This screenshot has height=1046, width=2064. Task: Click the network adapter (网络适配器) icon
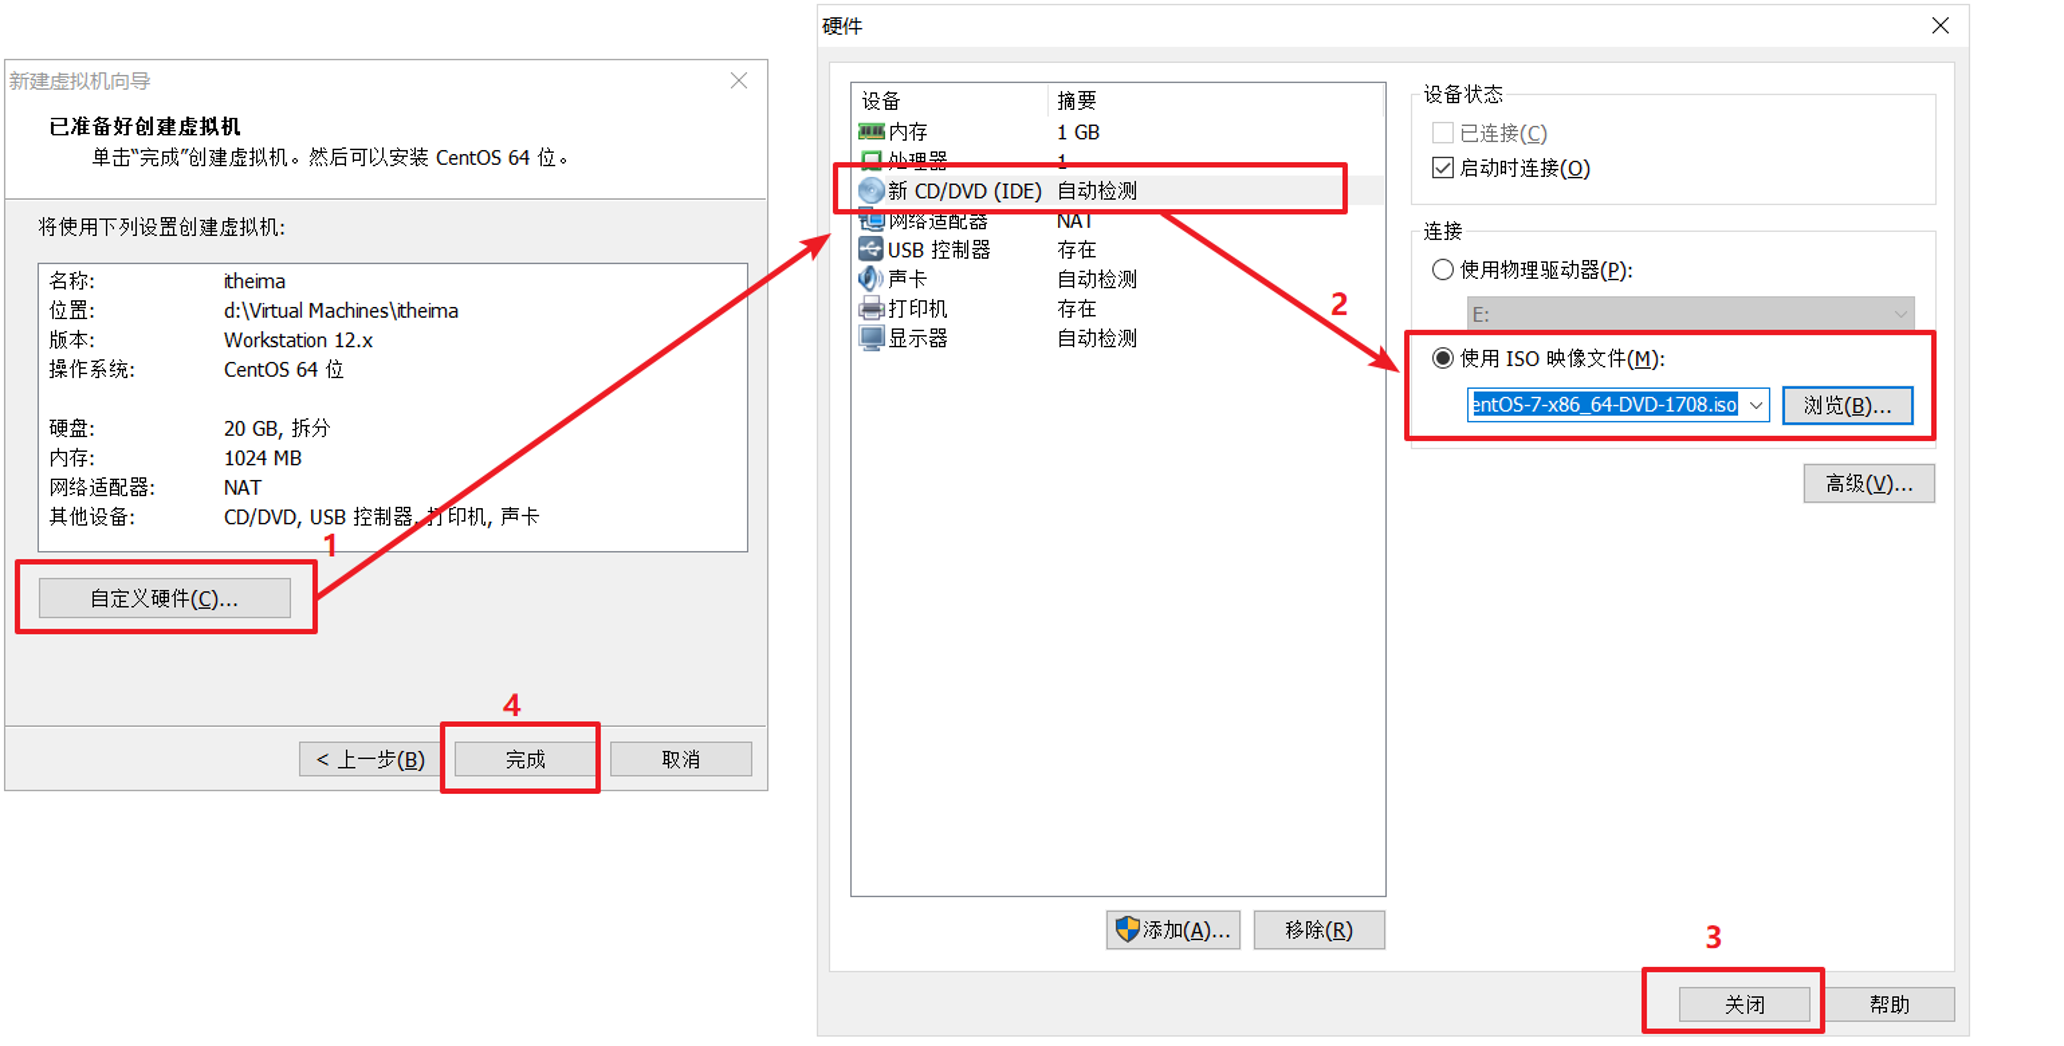(x=871, y=220)
